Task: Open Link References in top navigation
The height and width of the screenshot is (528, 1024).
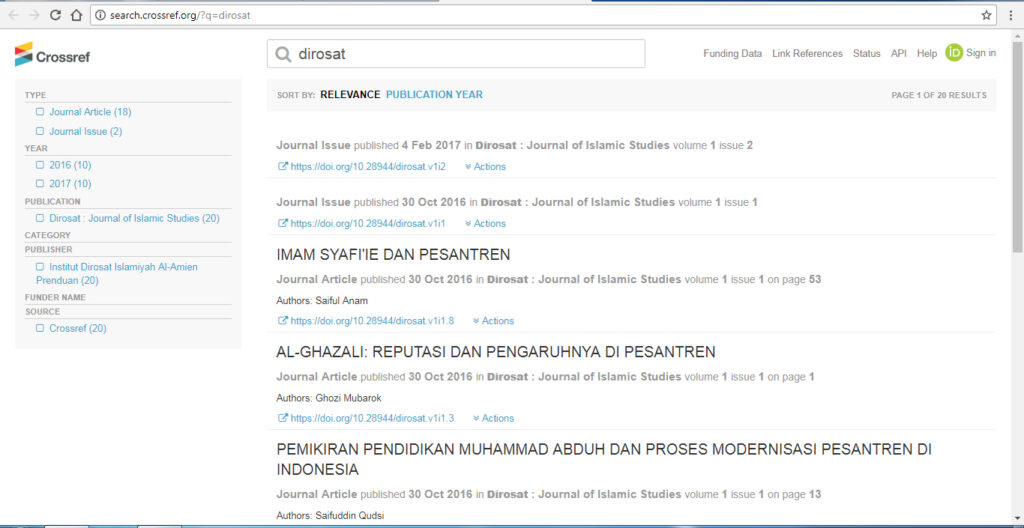Action: [x=807, y=54]
